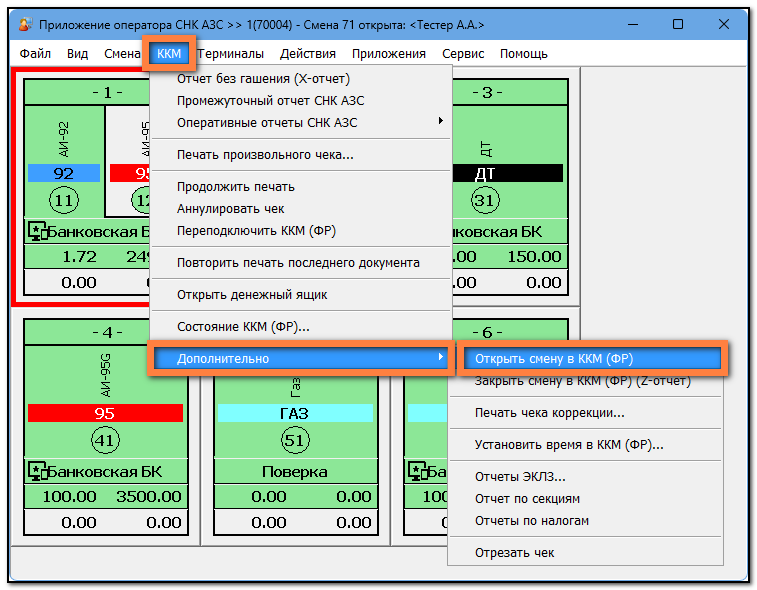The width and height of the screenshot is (757, 590).
Task: Select Печать чека коррекции
Action: 586,413
